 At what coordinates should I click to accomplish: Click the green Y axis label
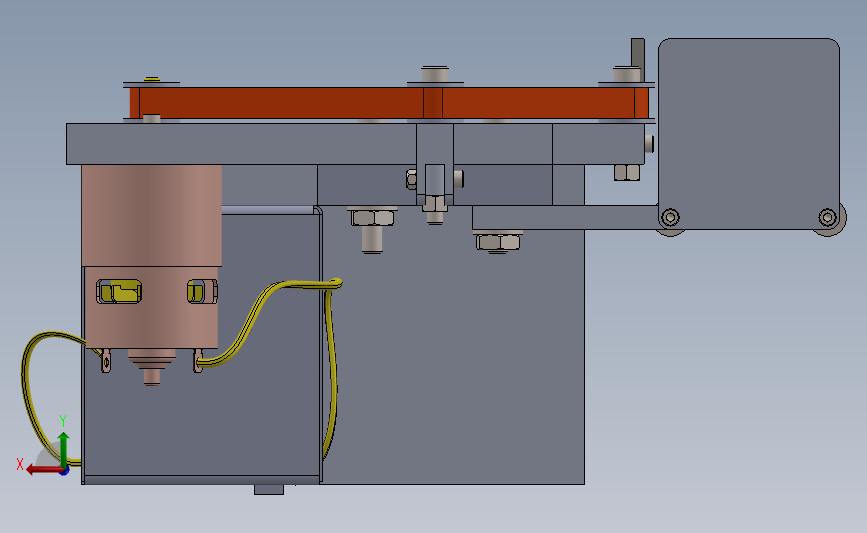click(63, 421)
